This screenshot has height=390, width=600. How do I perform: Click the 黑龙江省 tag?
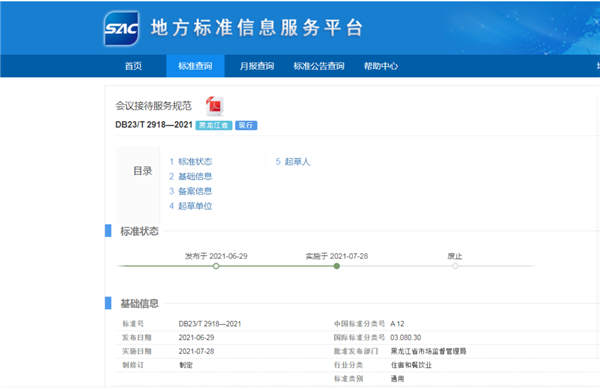(x=214, y=125)
